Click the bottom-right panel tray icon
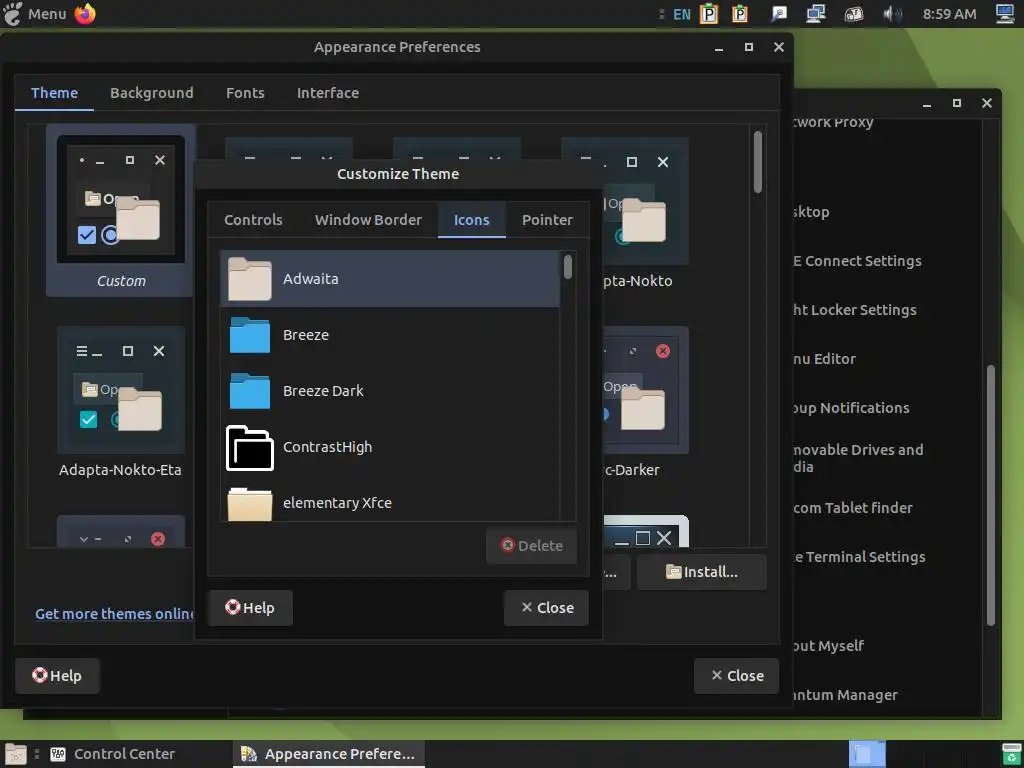 pos(1011,754)
